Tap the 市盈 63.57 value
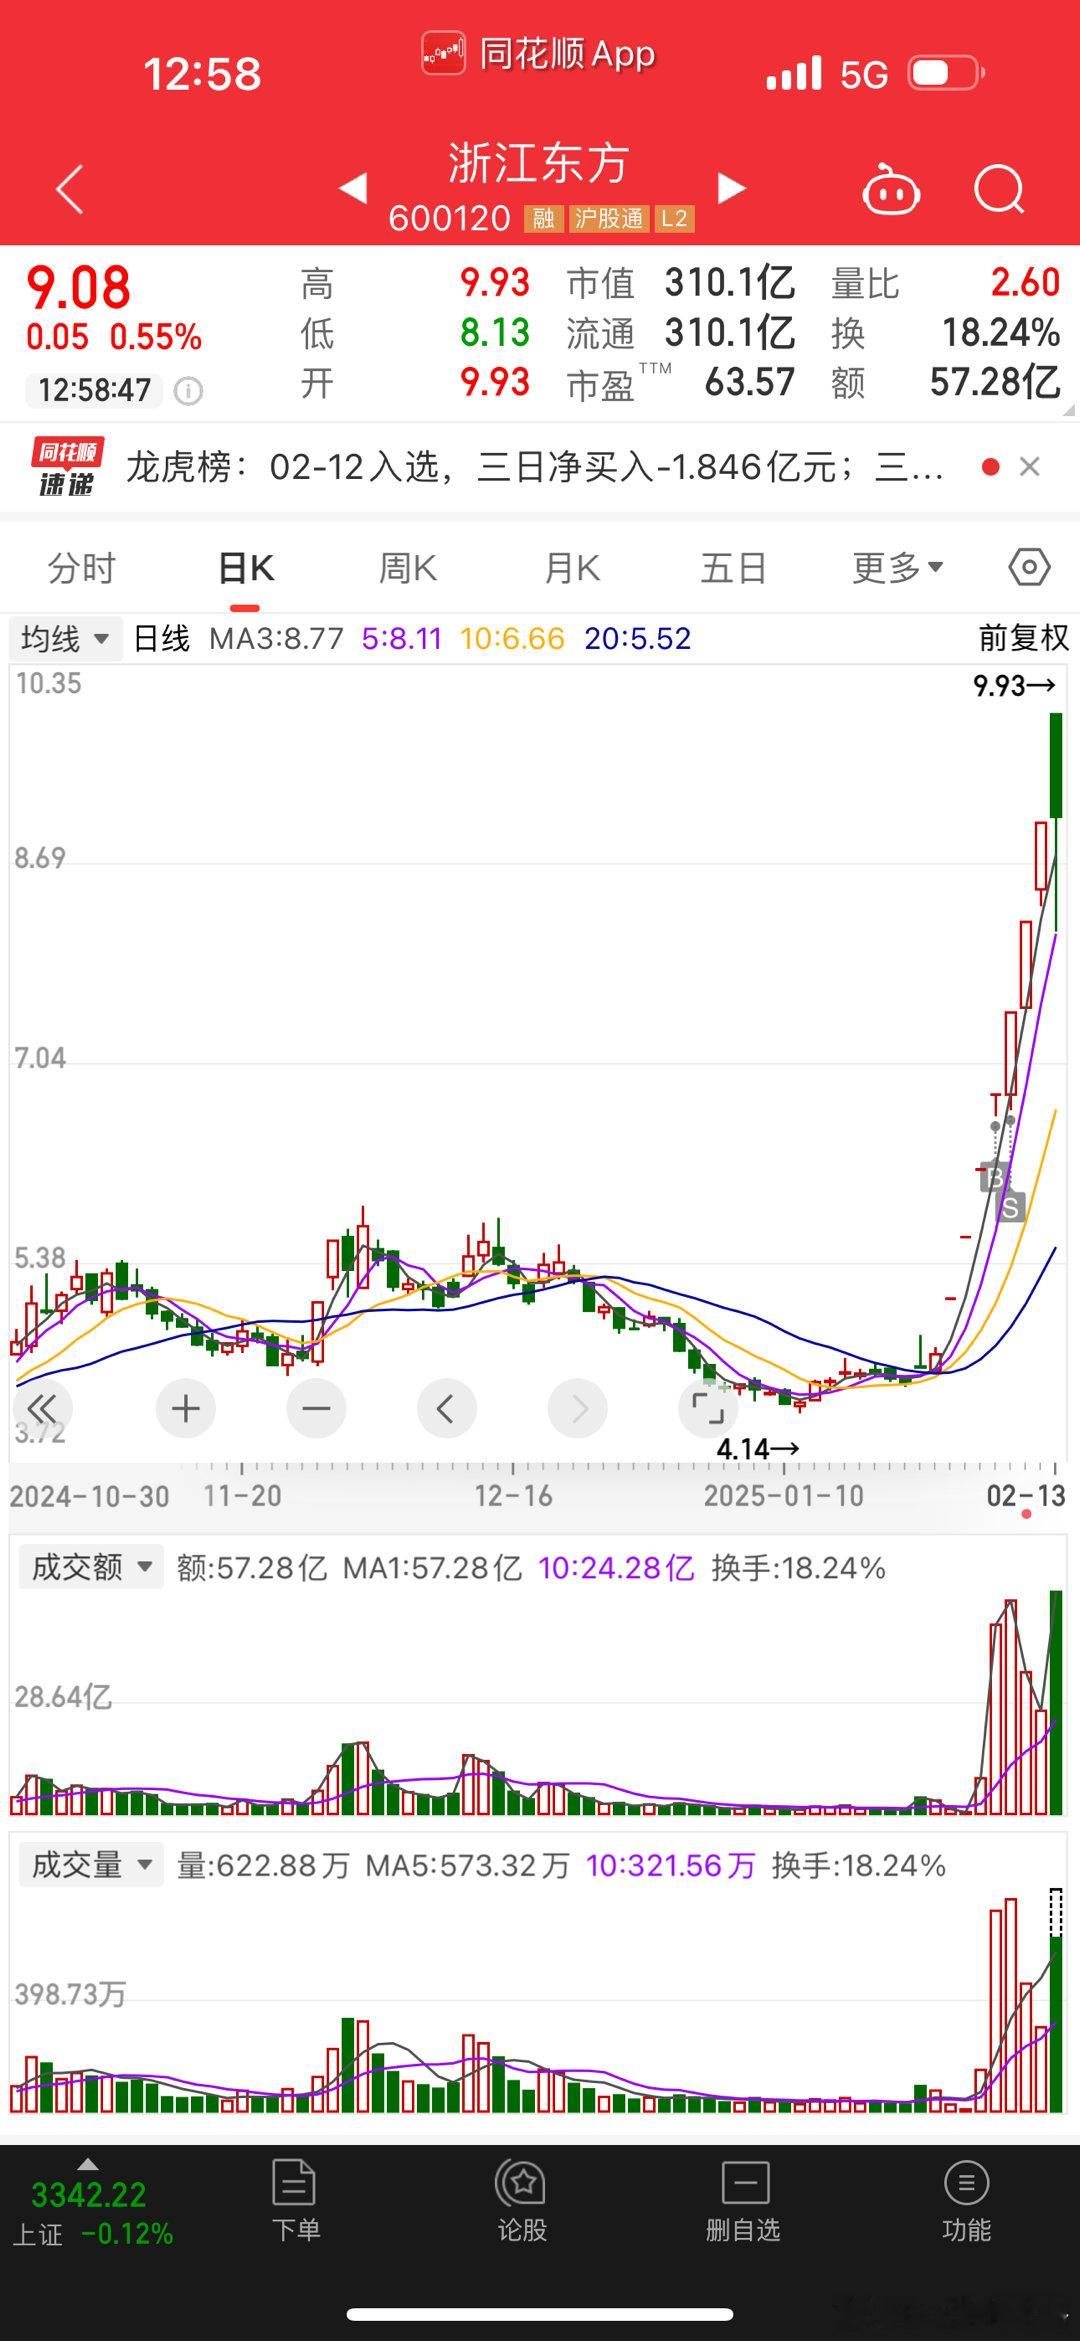The image size is (1080, 2341). 750,382
